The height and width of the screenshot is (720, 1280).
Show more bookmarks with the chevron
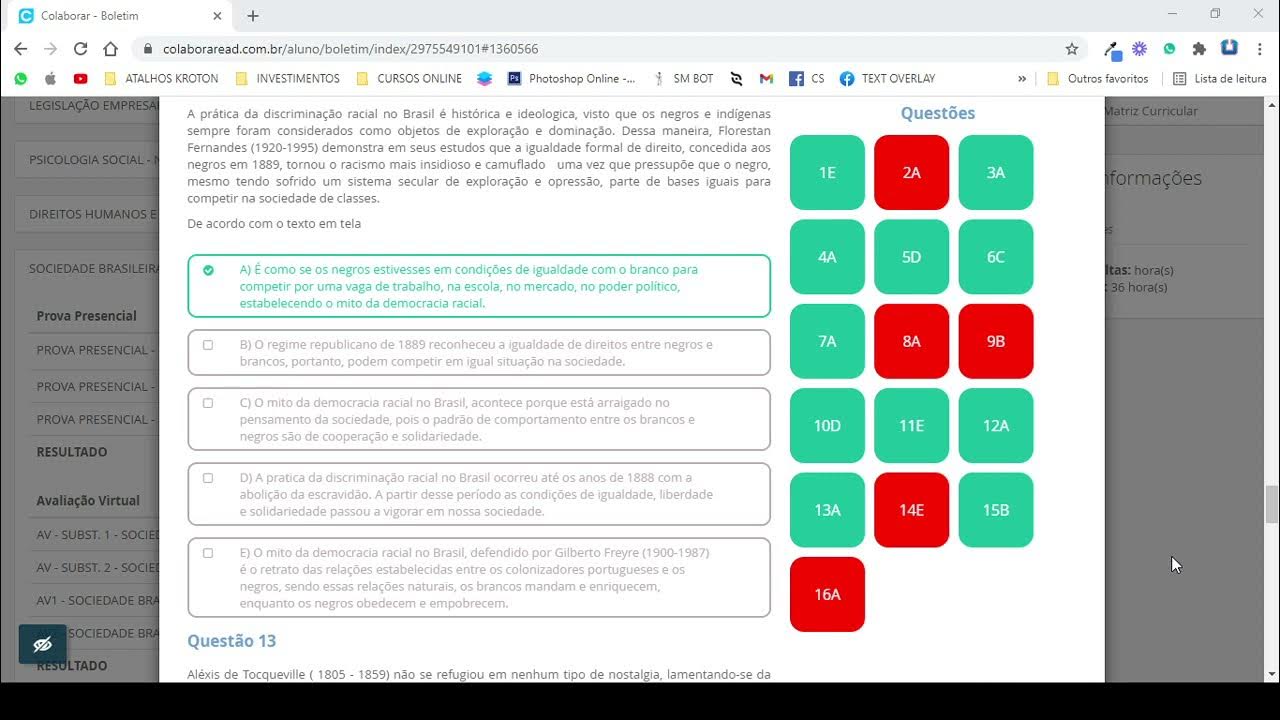[x=1022, y=78]
